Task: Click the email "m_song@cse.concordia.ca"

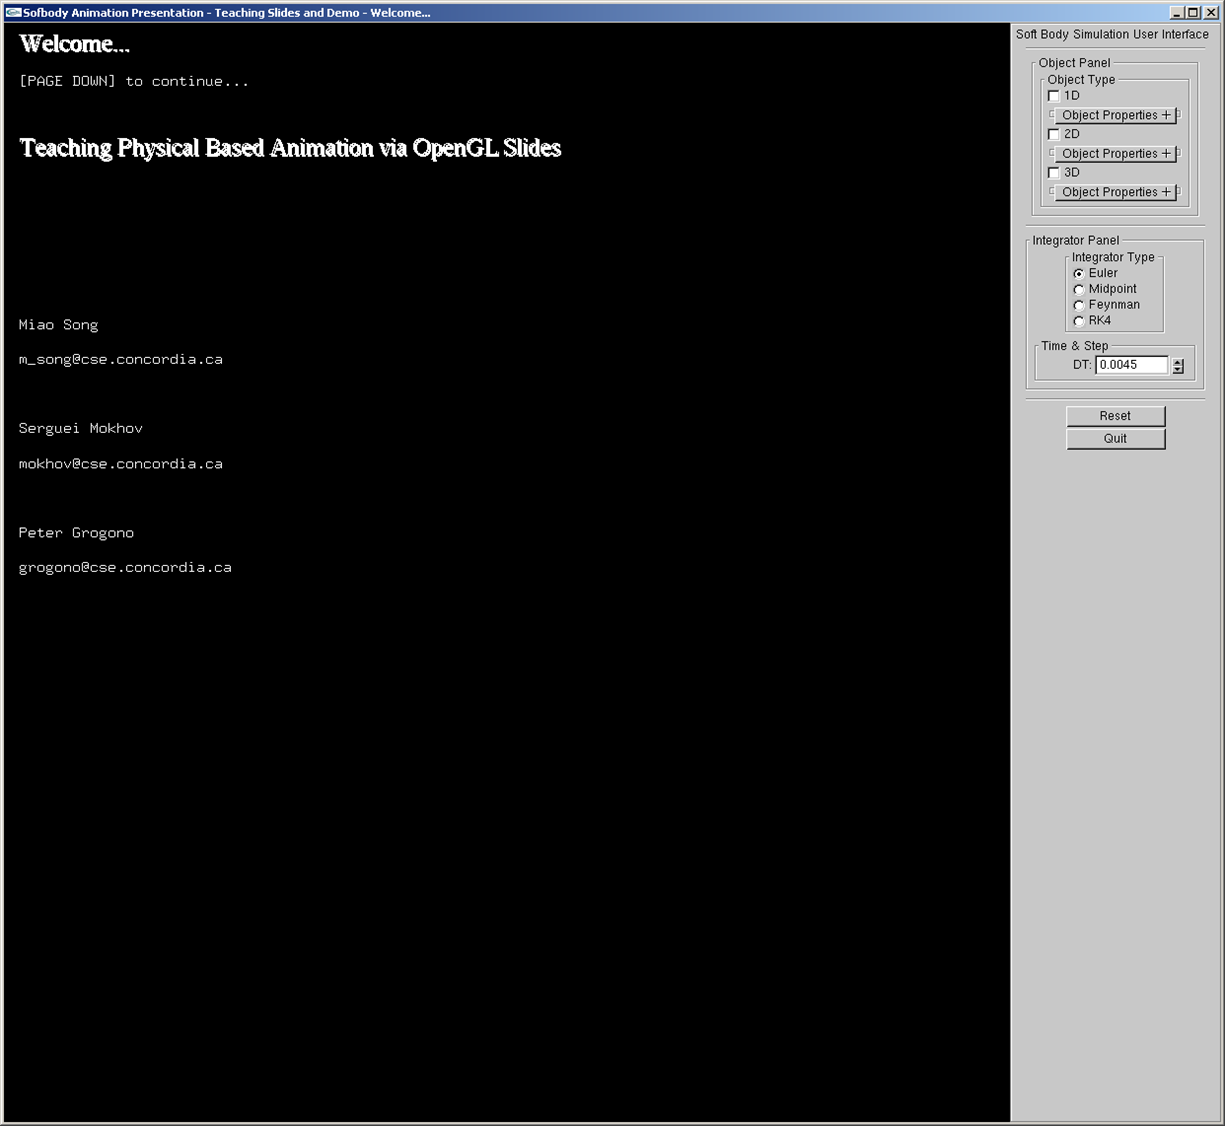Action: click(121, 359)
